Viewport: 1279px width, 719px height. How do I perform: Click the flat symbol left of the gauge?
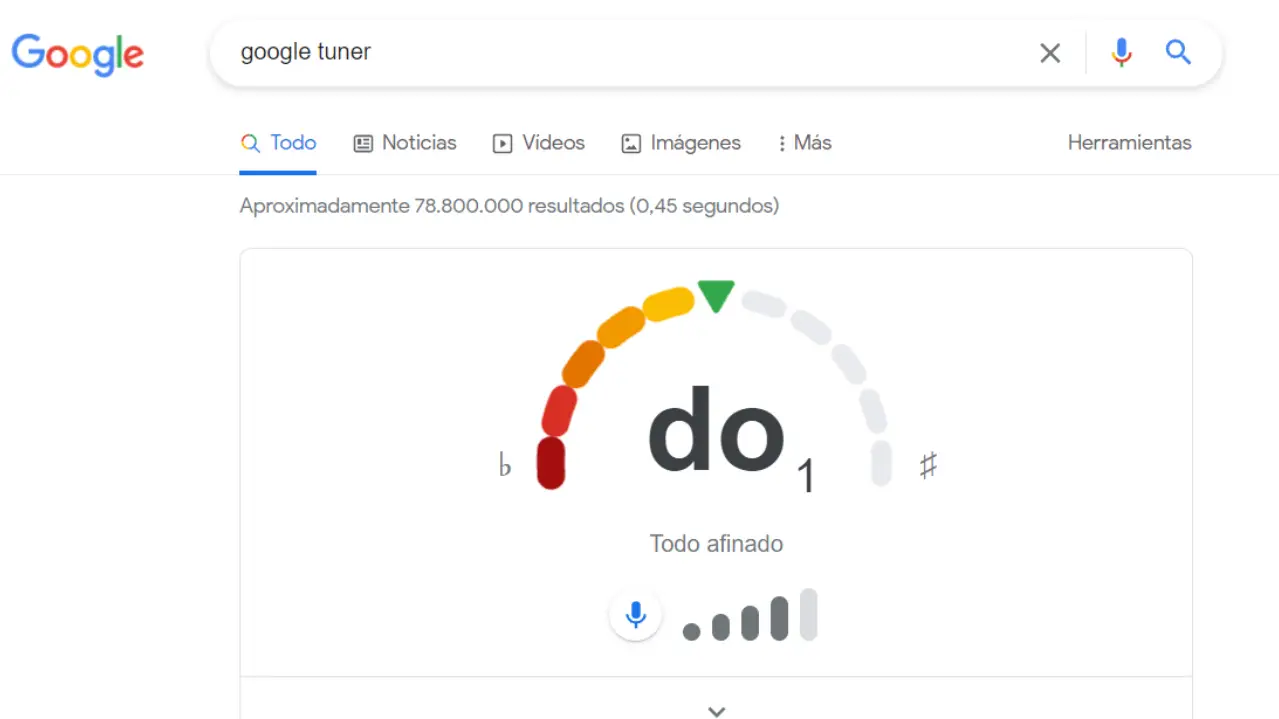pos(505,466)
